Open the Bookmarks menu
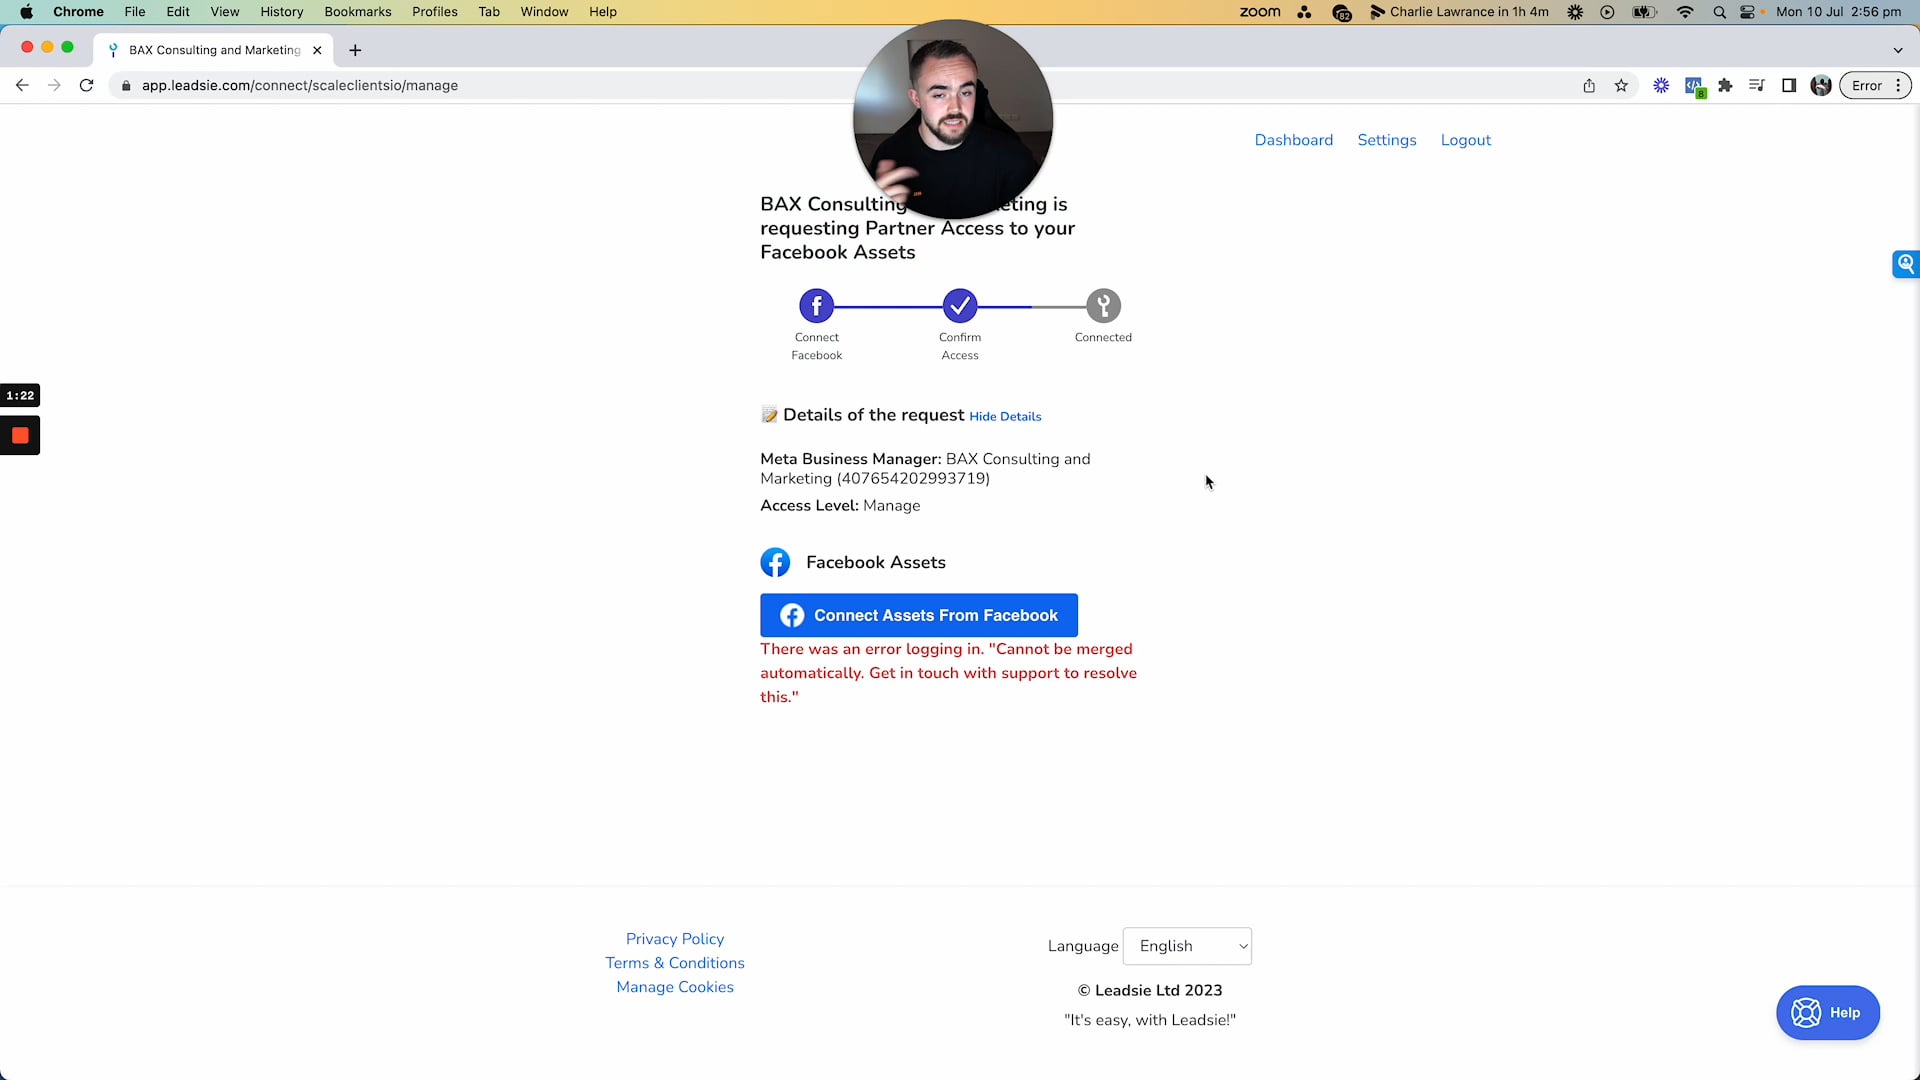The width and height of the screenshot is (1920, 1080). tap(358, 12)
